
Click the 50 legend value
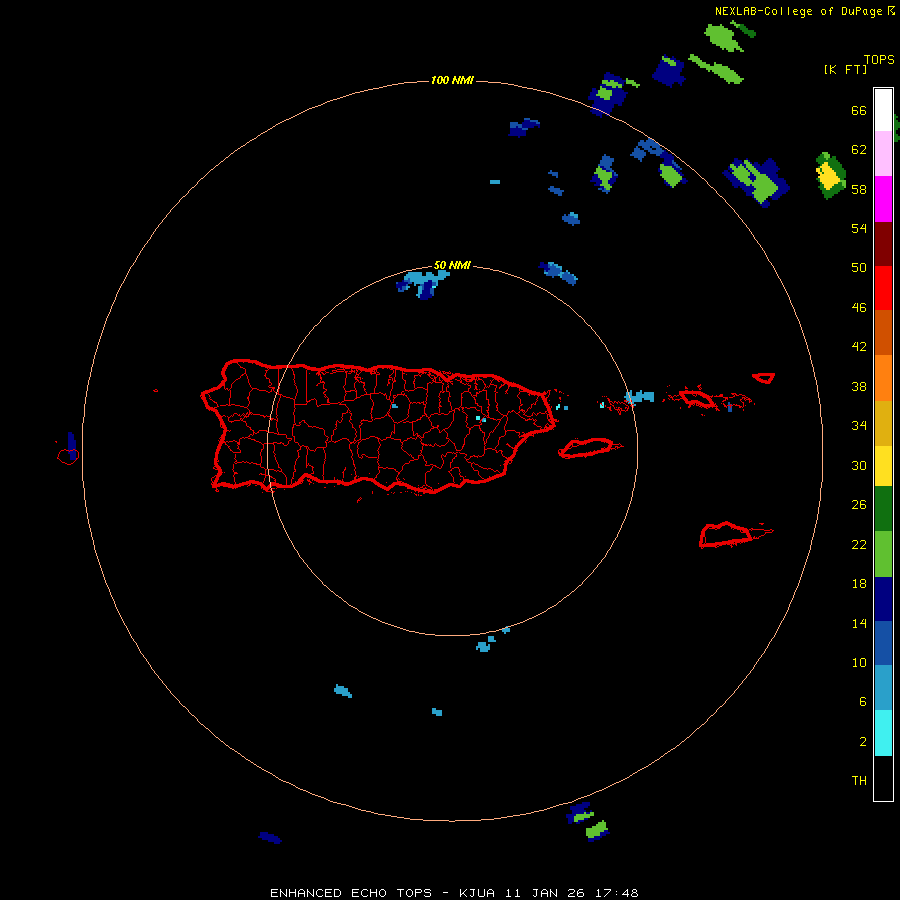pos(859,268)
